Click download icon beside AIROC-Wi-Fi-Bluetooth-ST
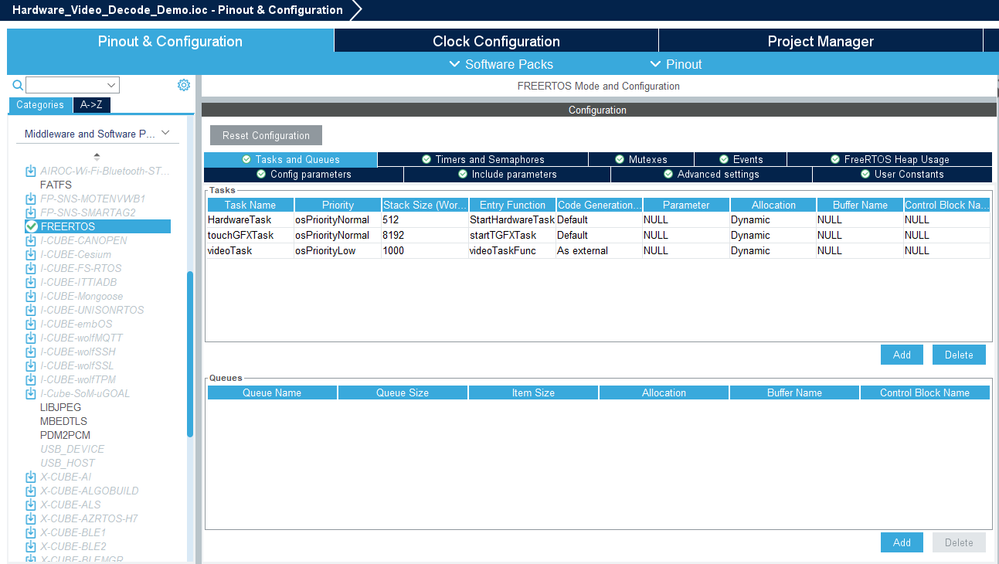This screenshot has width=999, height=564. 31,171
